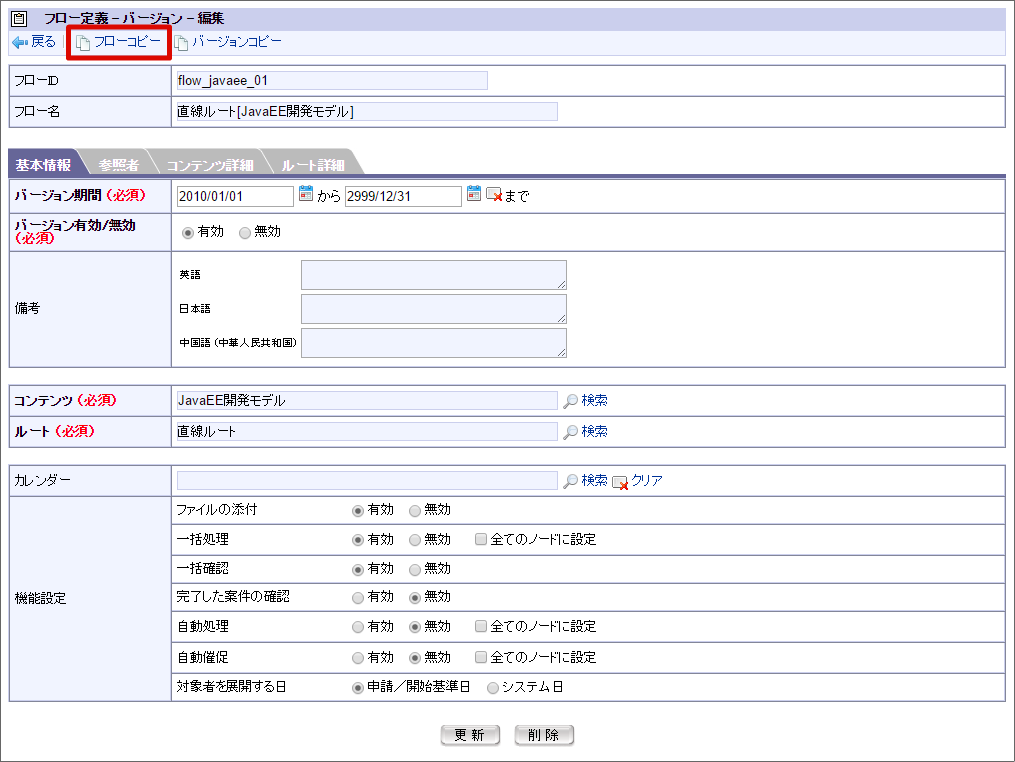Select 有効 for バージョン有効/無効
The height and width of the screenshot is (762, 1015).
point(188,233)
